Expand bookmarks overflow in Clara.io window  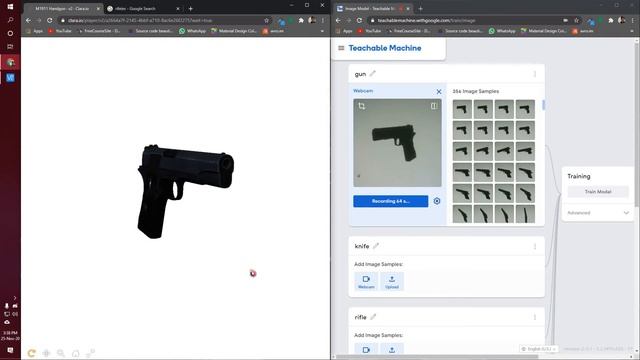(x=322, y=31)
